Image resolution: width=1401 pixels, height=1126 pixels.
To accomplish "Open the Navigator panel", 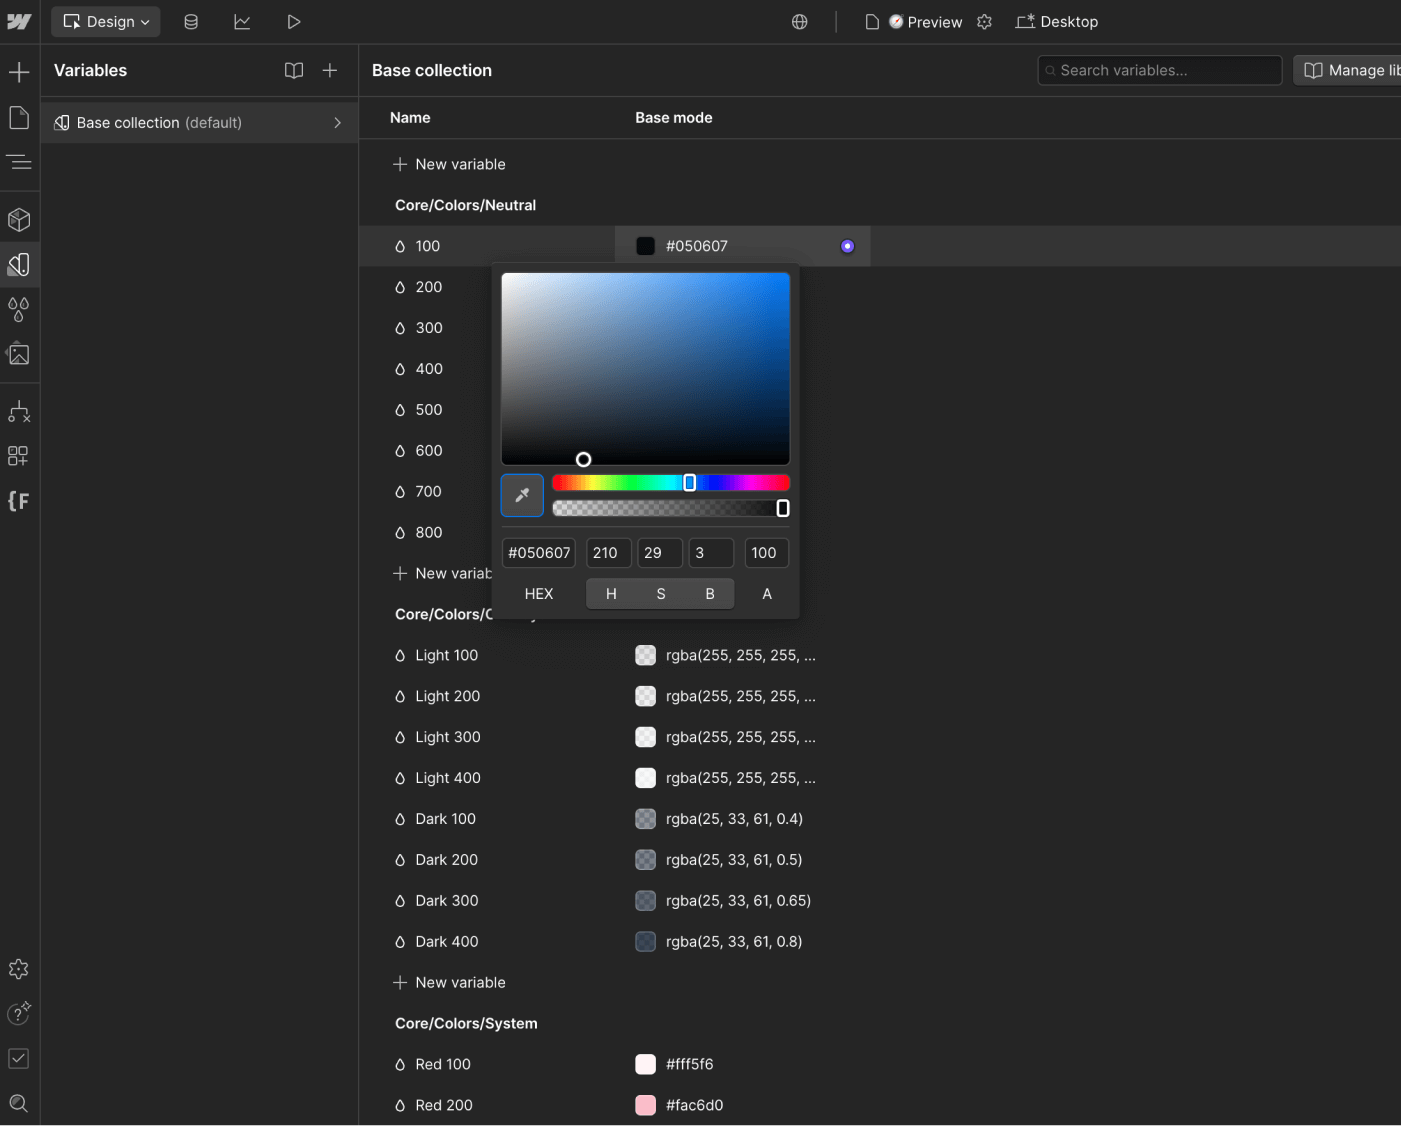I will [19, 162].
